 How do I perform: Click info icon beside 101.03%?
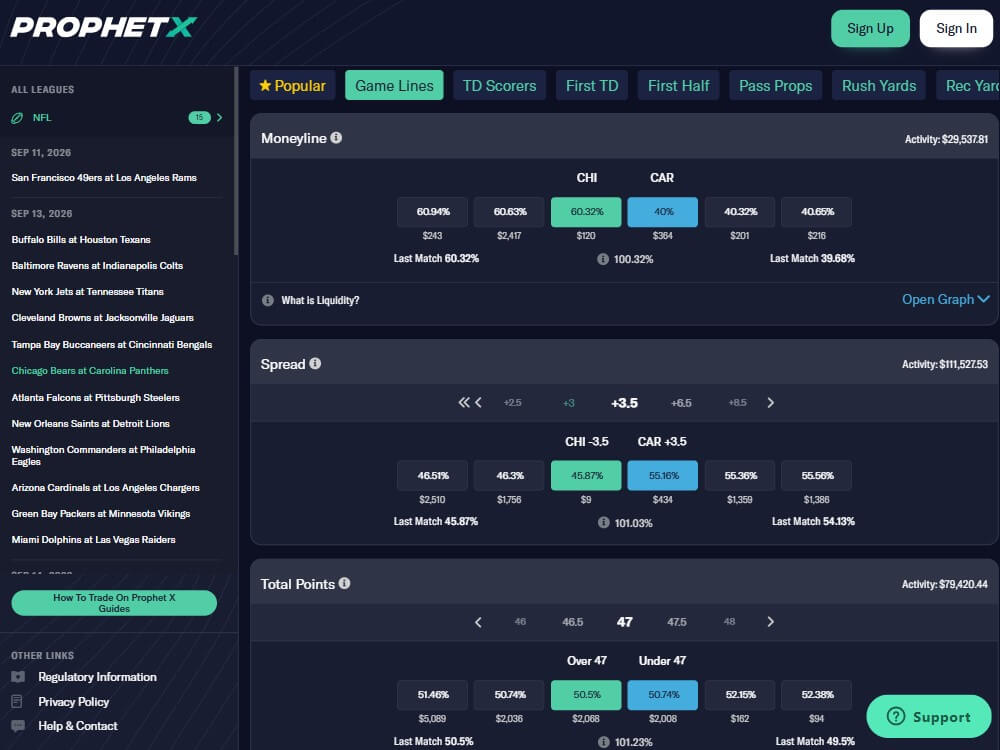[603, 523]
